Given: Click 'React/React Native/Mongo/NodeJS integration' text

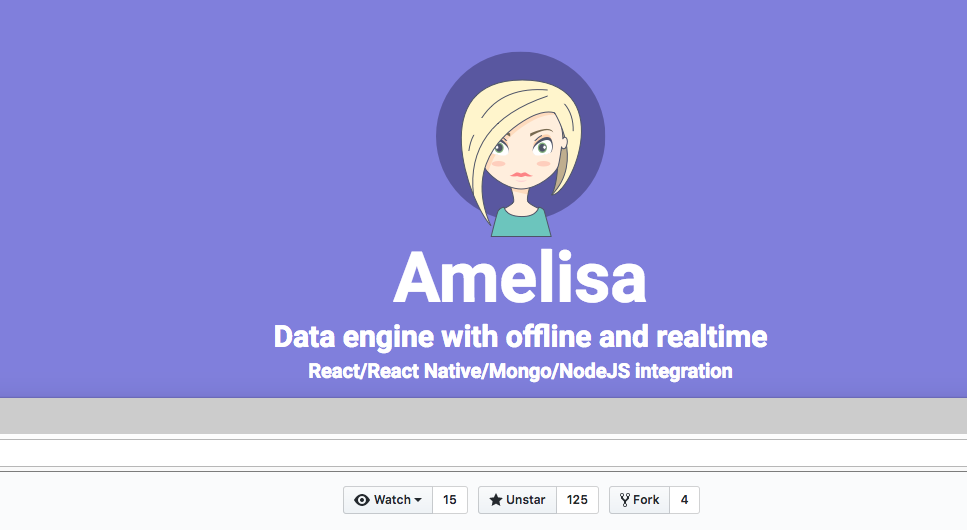Looking at the screenshot, I should tap(521, 371).
